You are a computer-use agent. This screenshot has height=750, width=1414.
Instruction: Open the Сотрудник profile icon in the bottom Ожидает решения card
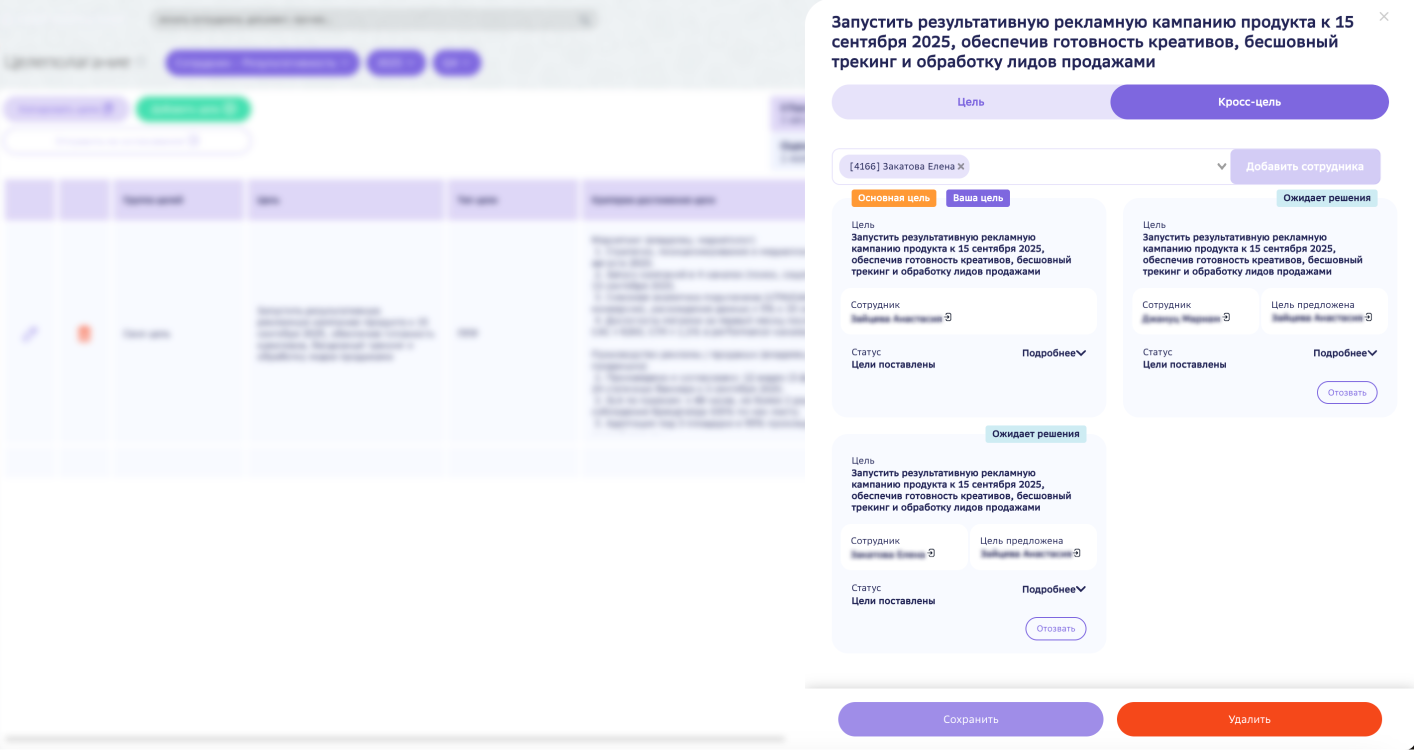pos(931,553)
